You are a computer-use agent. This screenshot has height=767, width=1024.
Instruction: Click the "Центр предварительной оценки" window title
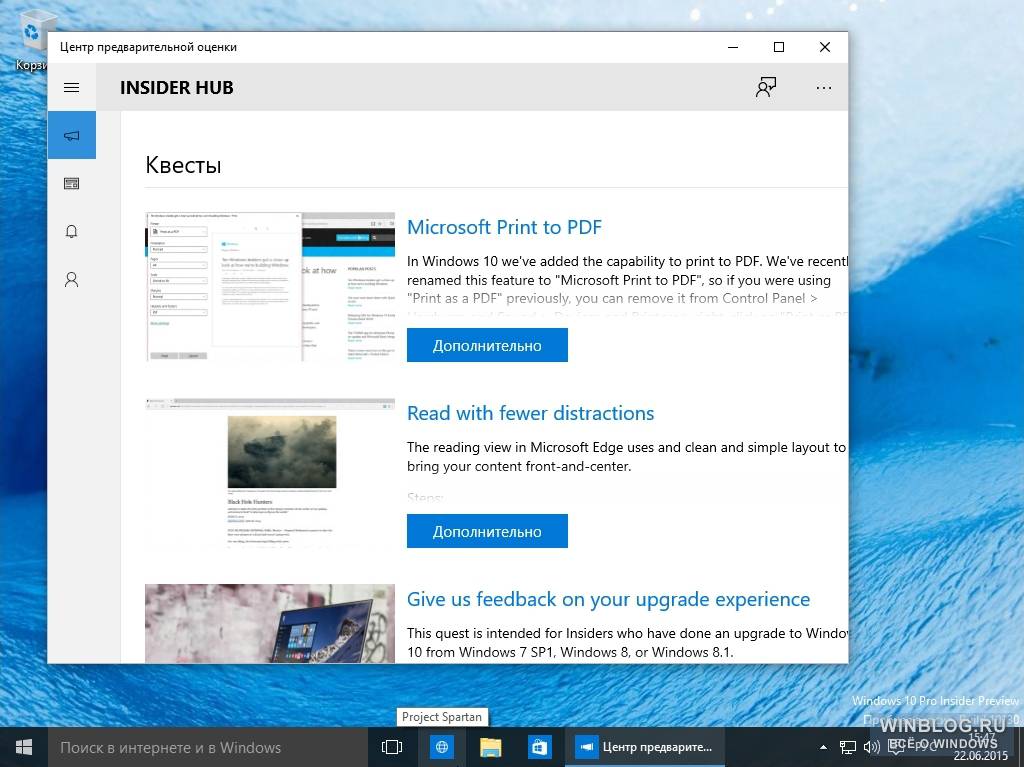pyautogui.click(x=148, y=47)
